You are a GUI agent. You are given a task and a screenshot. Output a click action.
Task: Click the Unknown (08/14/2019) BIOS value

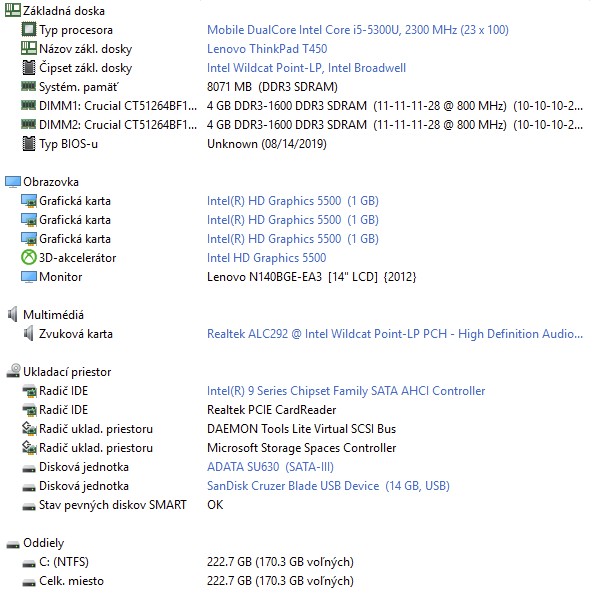267,144
